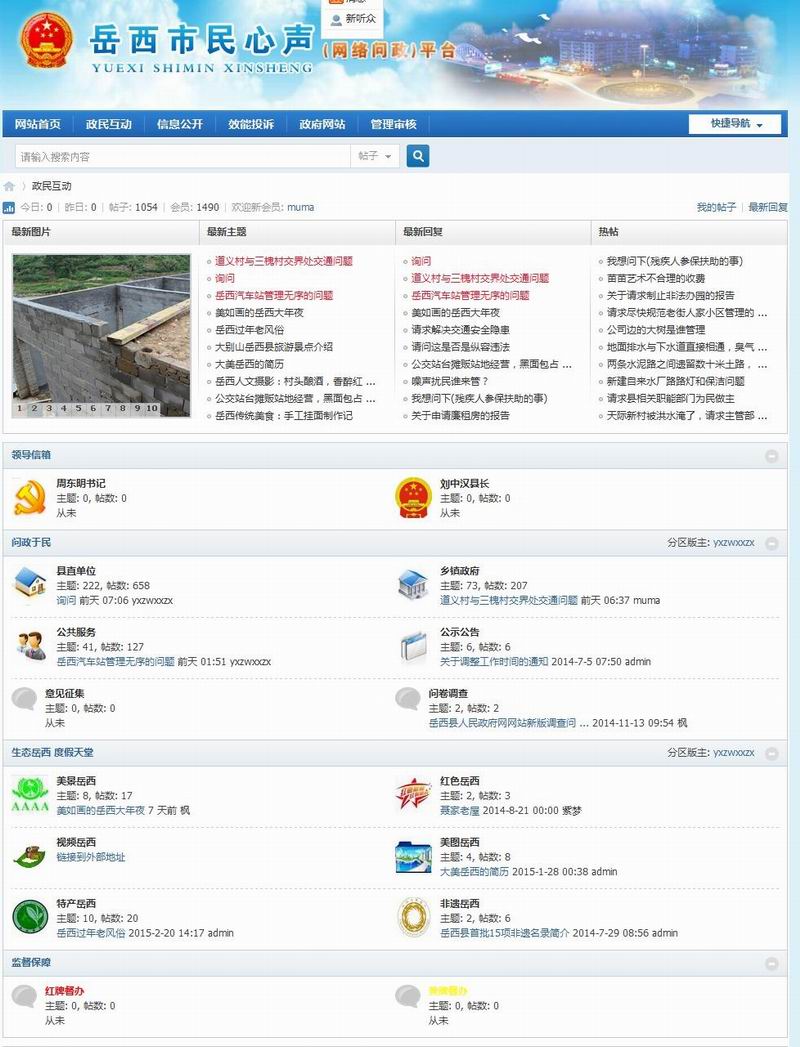Open the 我的帖子 link
Screen dimensions: 800x1047
coord(716,207)
